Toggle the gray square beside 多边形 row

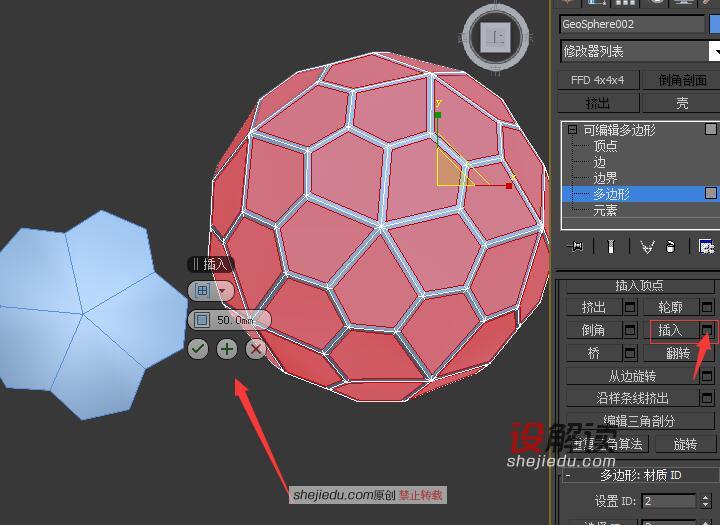coord(710,193)
